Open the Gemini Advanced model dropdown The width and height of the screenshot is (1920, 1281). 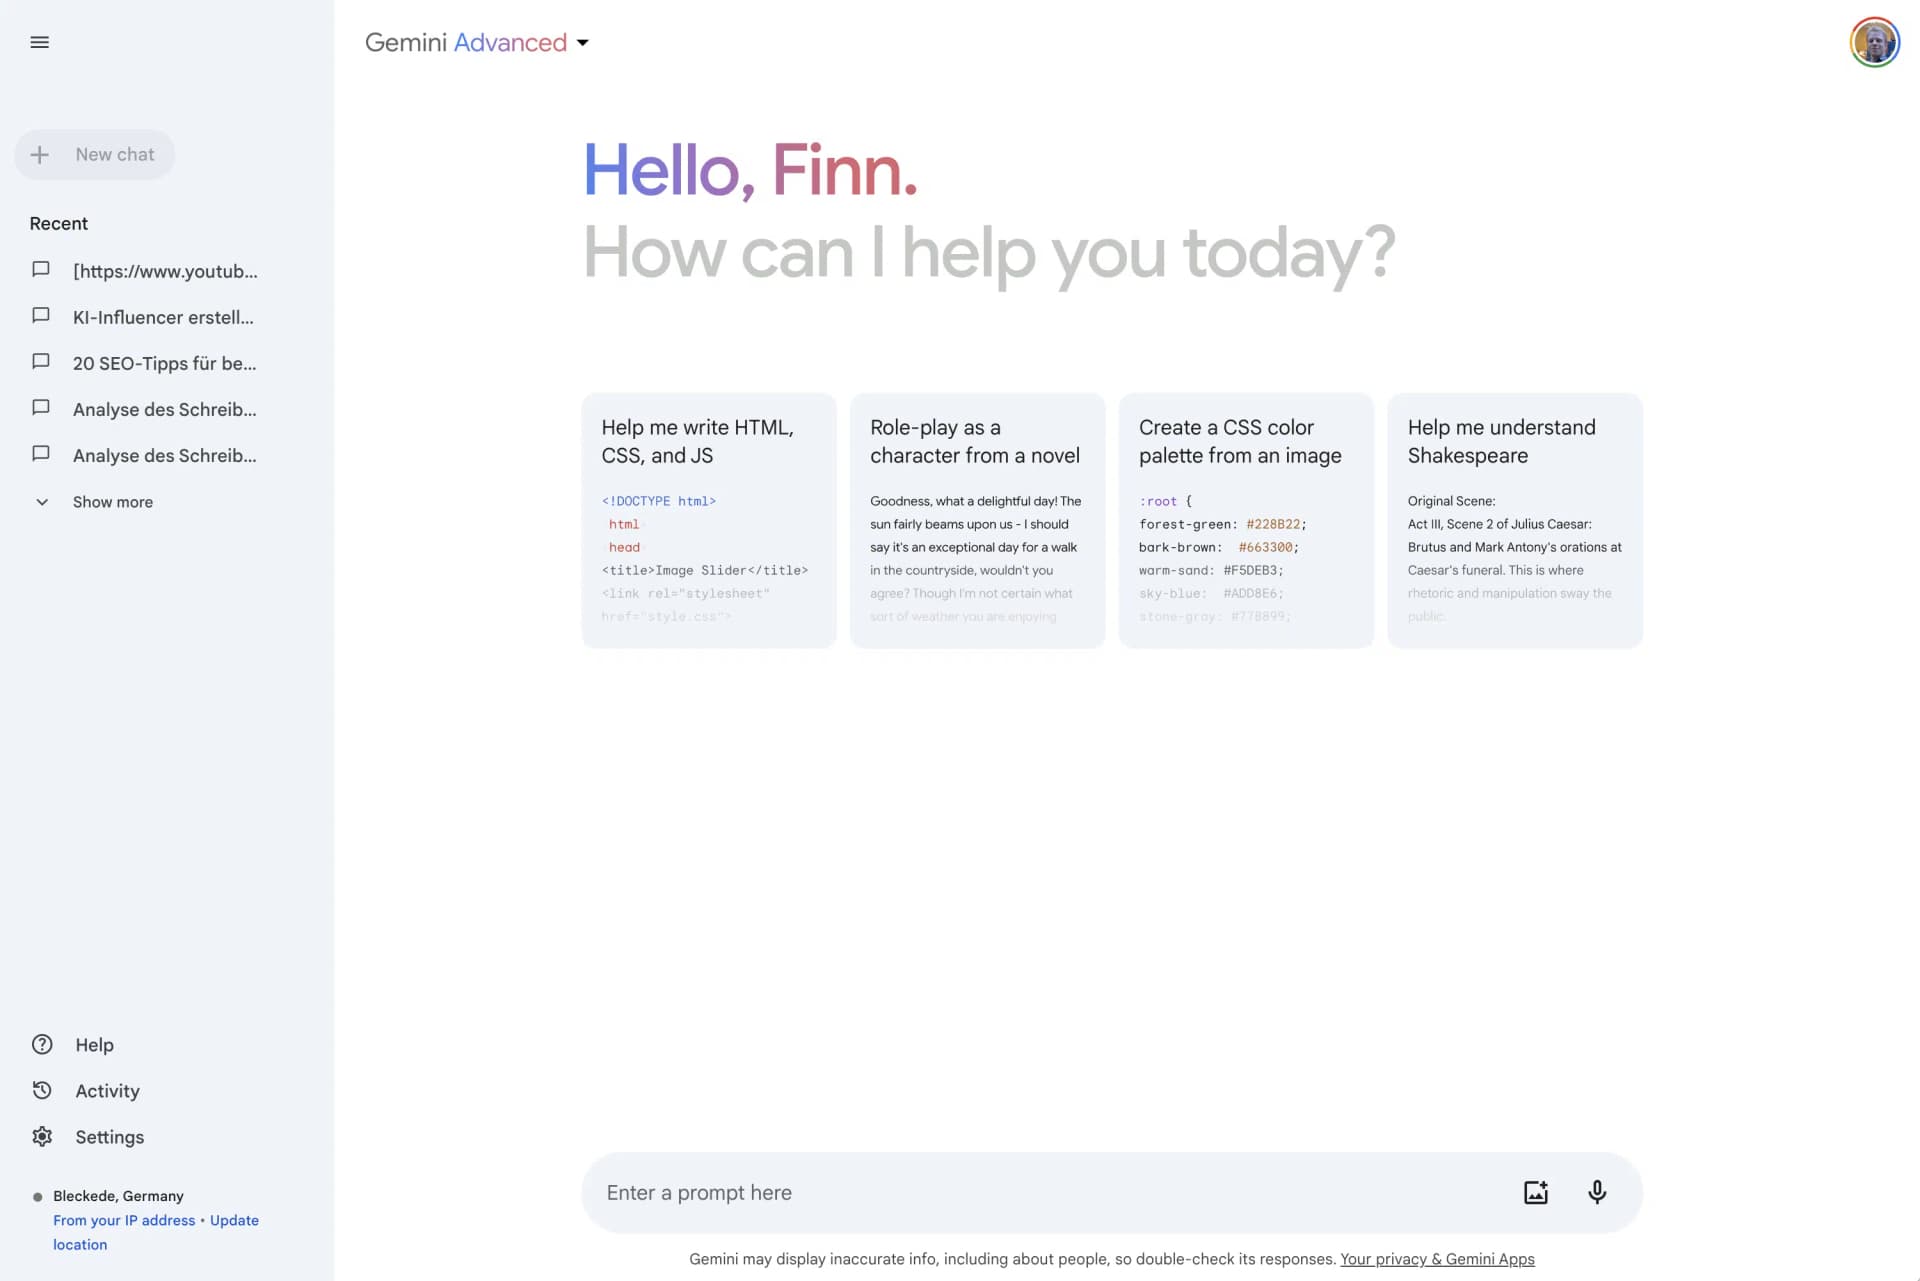(x=583, y=43)
